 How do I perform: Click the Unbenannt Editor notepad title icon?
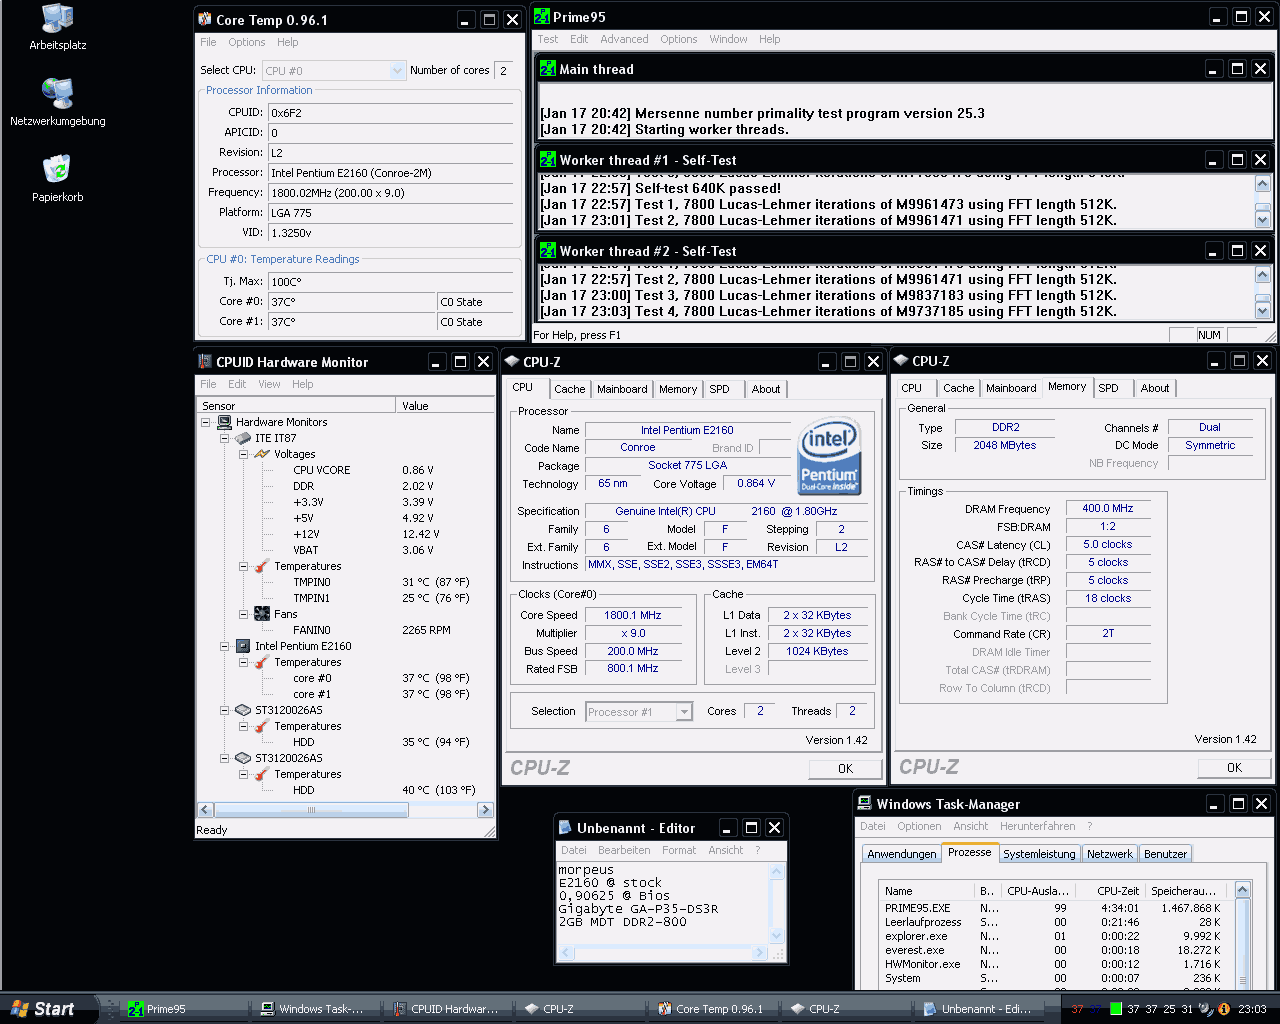[x=565, y=827]
